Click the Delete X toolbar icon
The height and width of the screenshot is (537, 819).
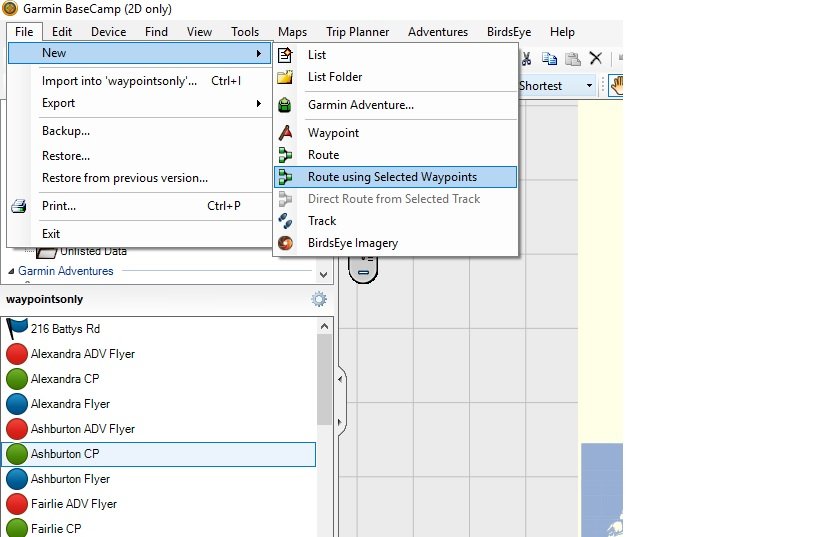596,58
